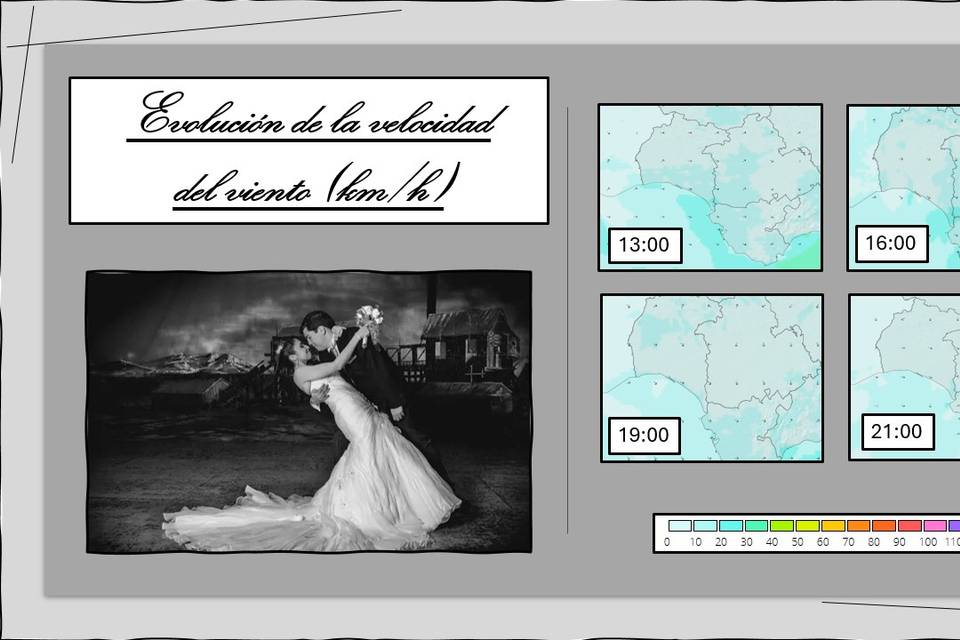The image size is (960, 640).
Task: Click the legend value "70"
Action: coord(849,542)
